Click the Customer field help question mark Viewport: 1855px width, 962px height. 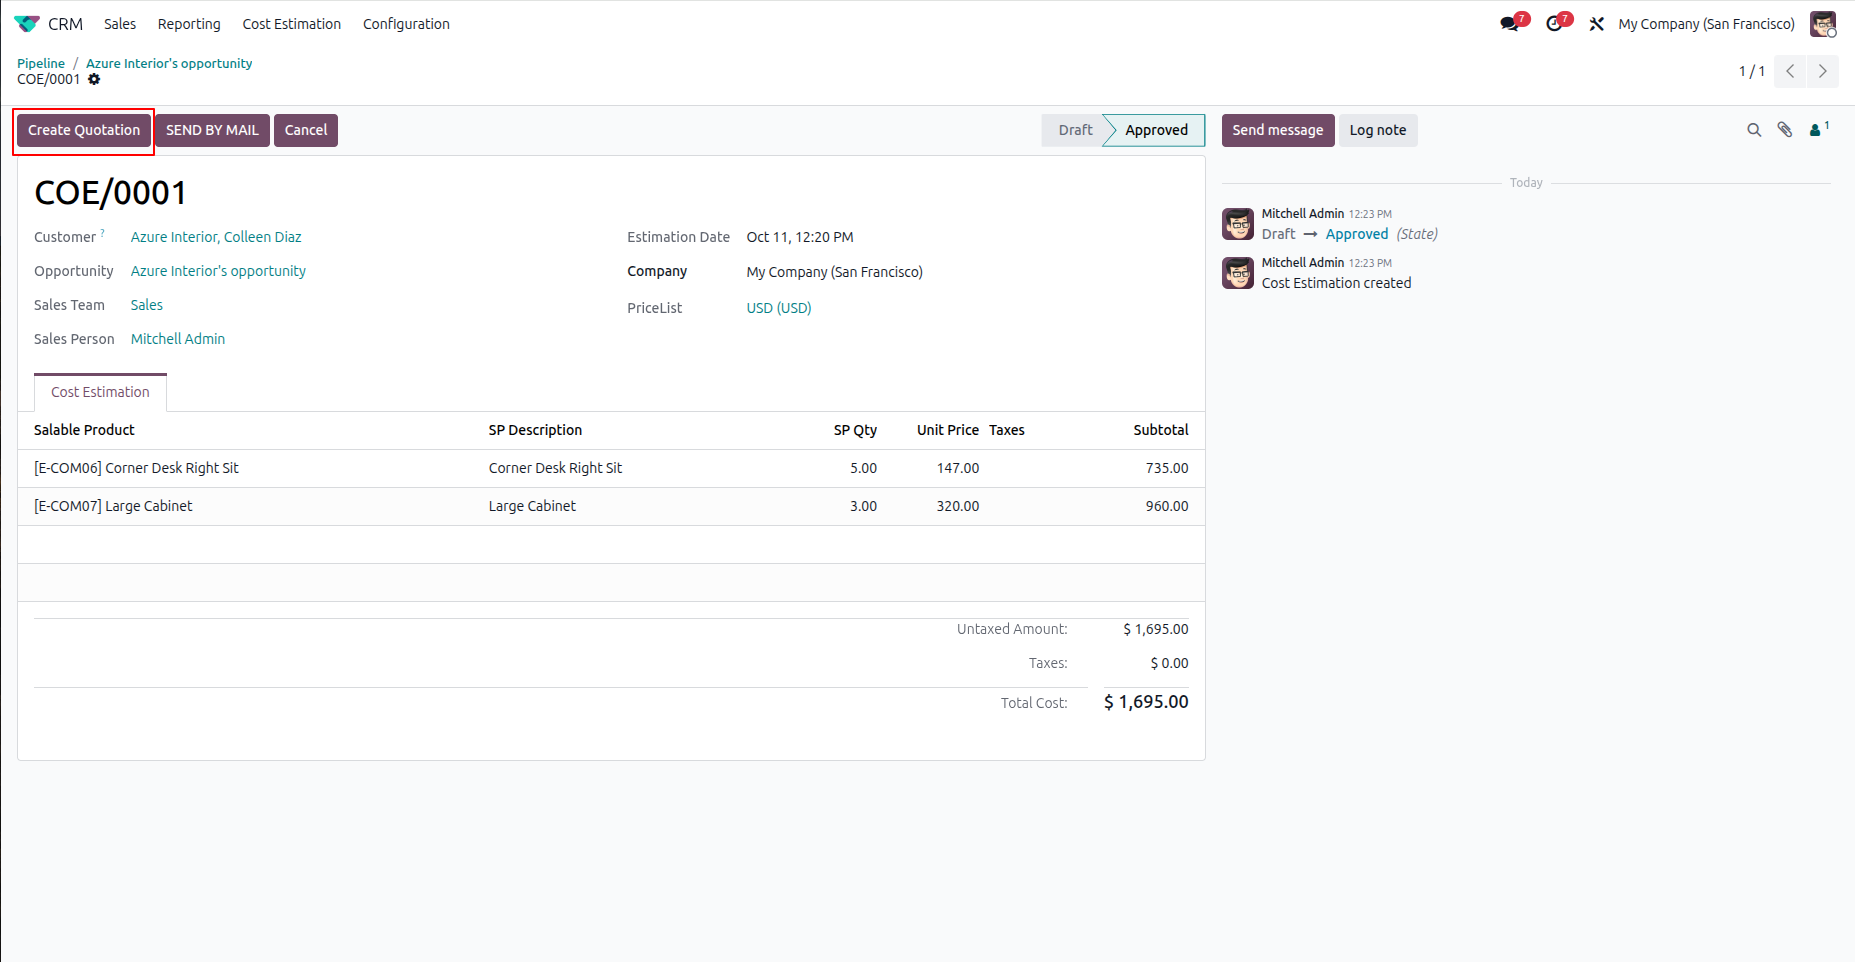(102, 233)
